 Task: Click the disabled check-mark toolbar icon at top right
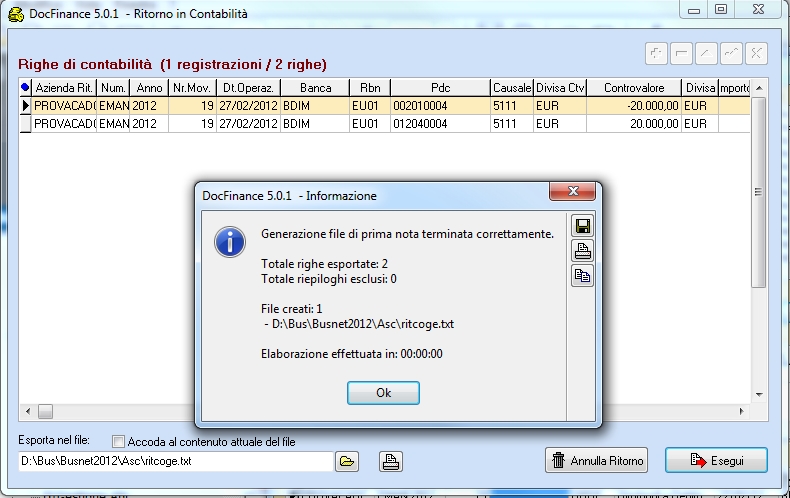tap(731, 53)
